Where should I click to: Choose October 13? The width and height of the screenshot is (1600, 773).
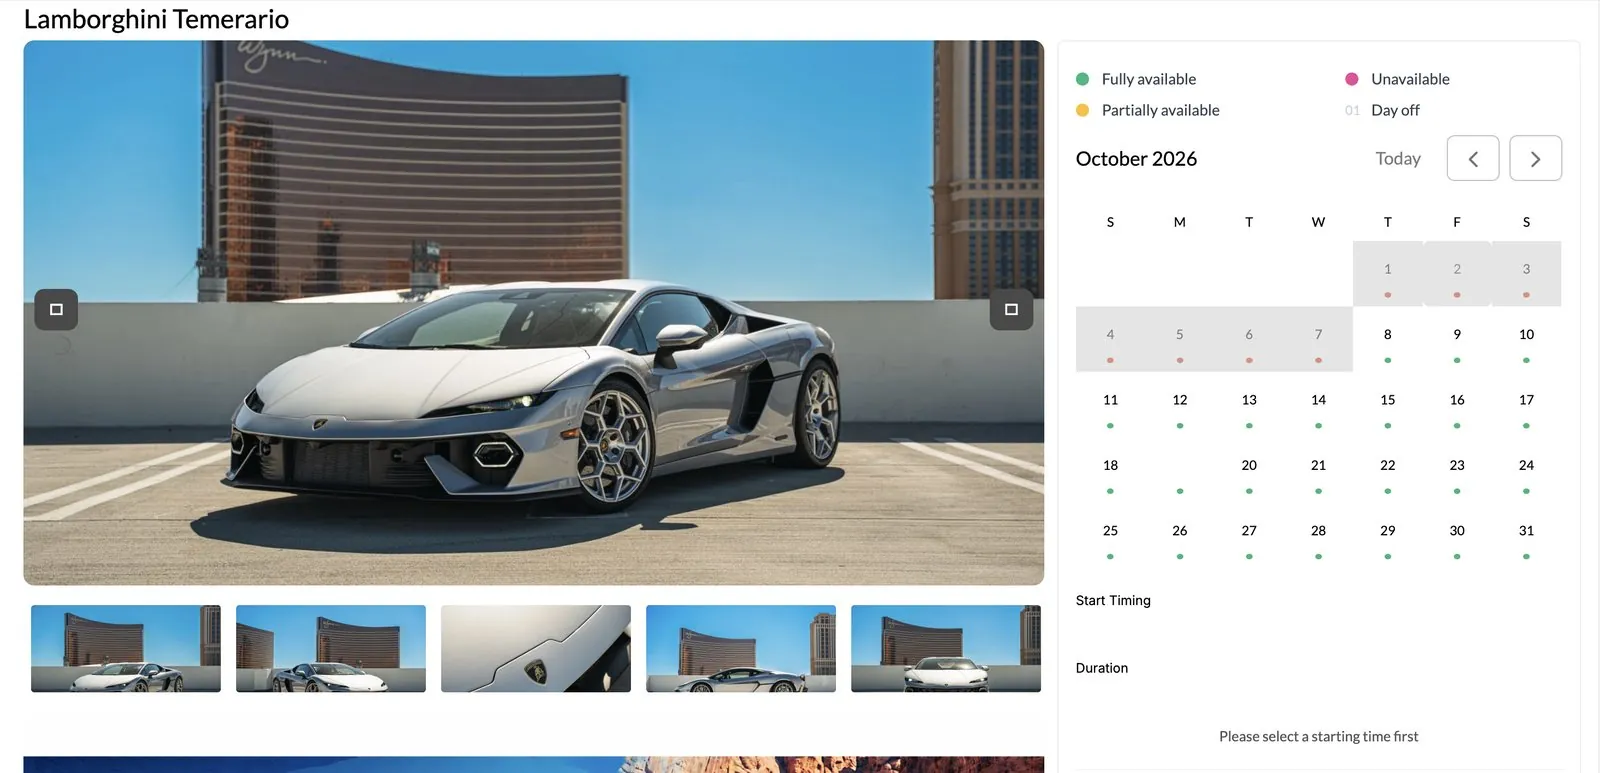1249,405
